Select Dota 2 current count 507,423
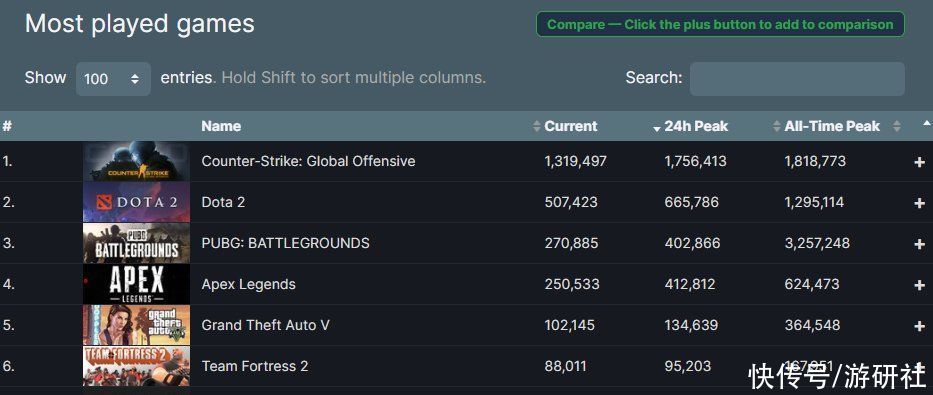Image resolution: width=933 pixels, height=395 pixels. coord(571,202)
